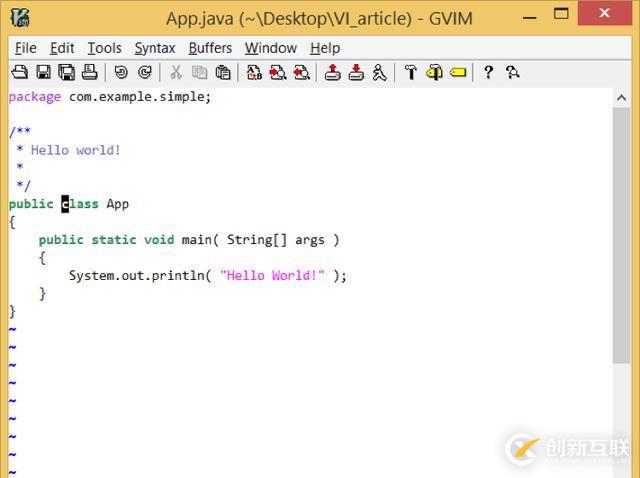Screen dimensions: 640x478
Task: Open the Window menu
Action: pyautogui.click(x=270, y=48)
